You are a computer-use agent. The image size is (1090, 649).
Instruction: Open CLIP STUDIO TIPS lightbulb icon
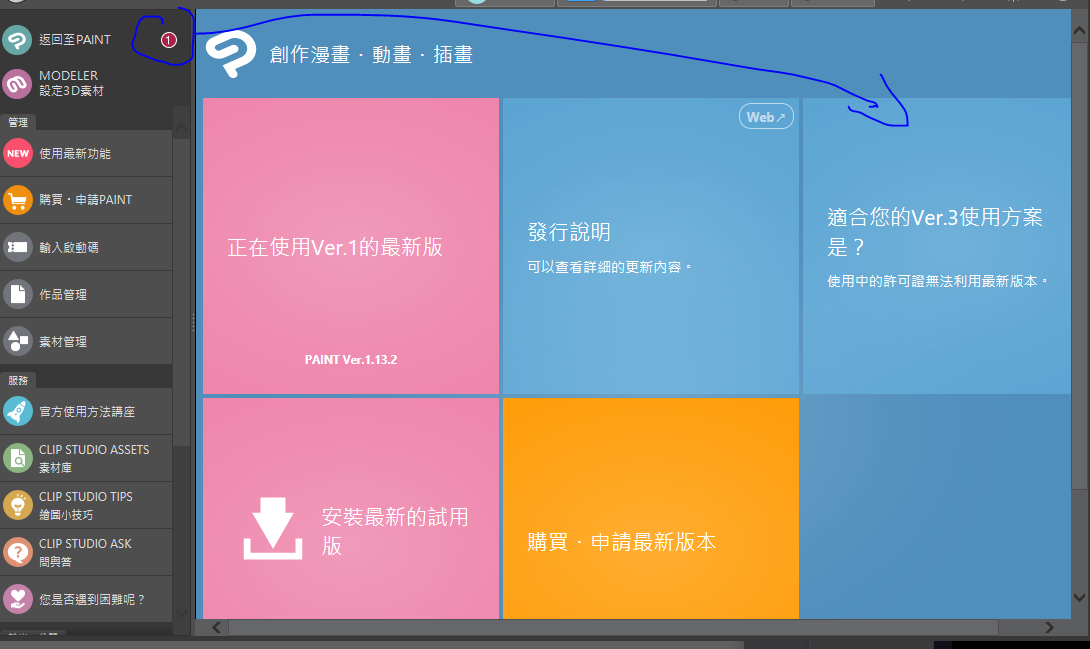point(18,505)
